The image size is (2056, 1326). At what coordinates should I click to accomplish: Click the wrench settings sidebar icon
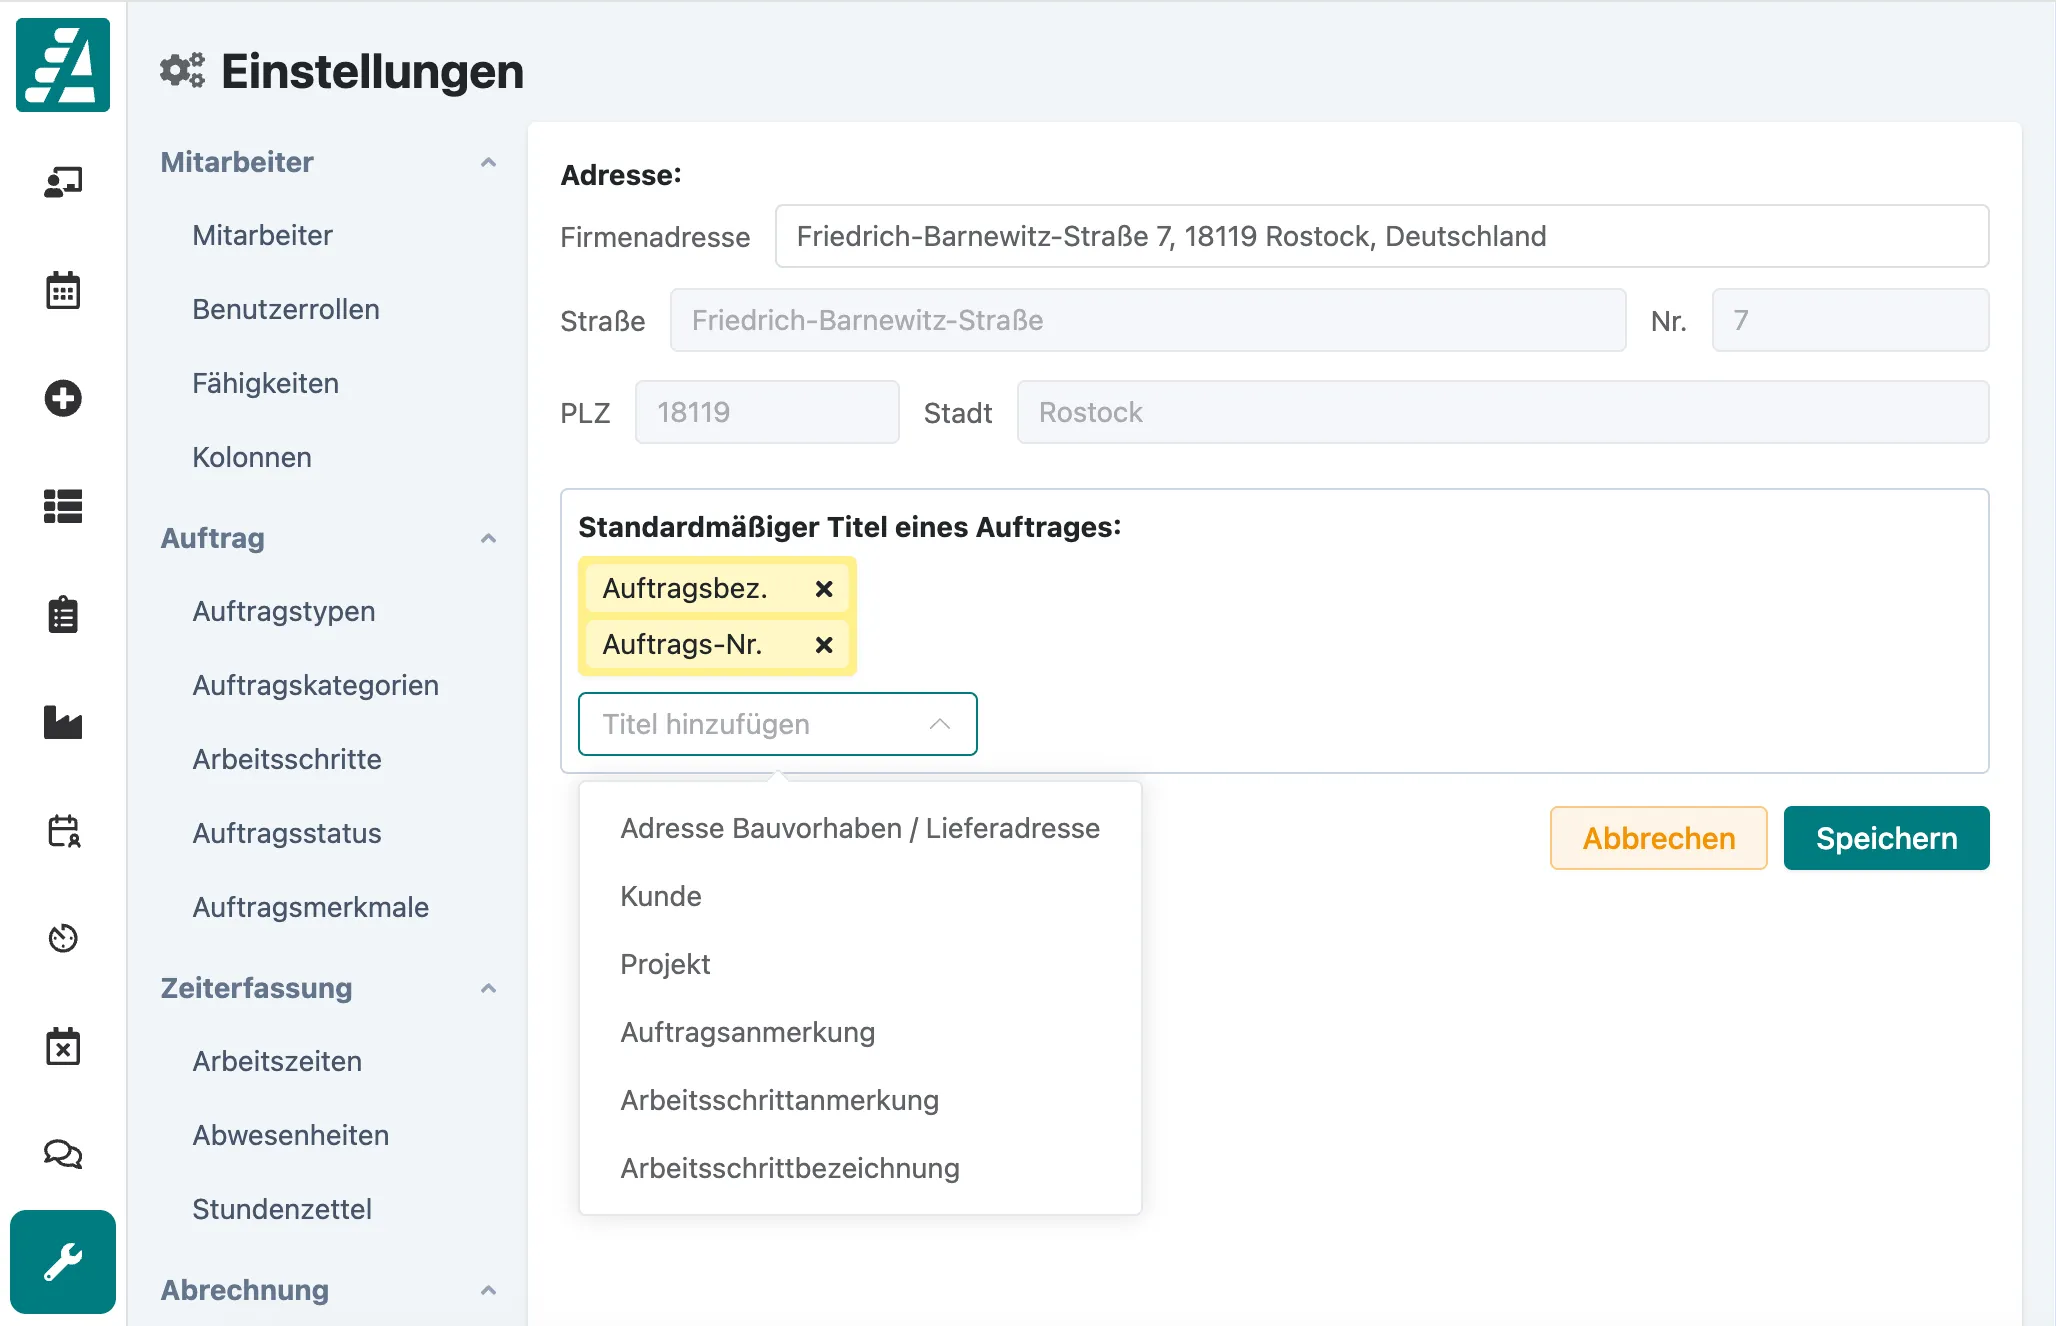click(x=63, y=1262)
